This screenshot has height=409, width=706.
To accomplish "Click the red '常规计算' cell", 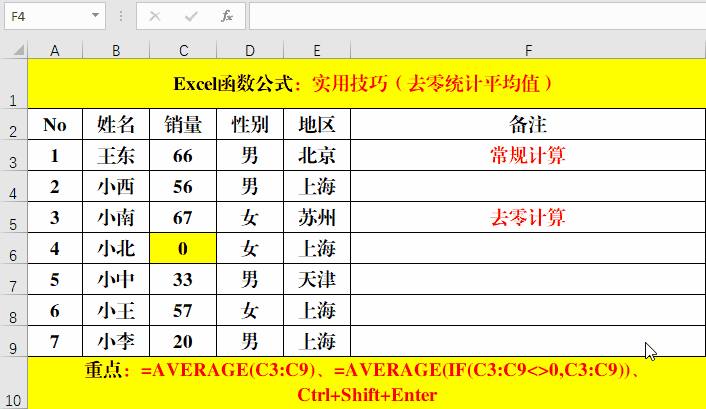I will pyautogui.click(x=528, y=155).
